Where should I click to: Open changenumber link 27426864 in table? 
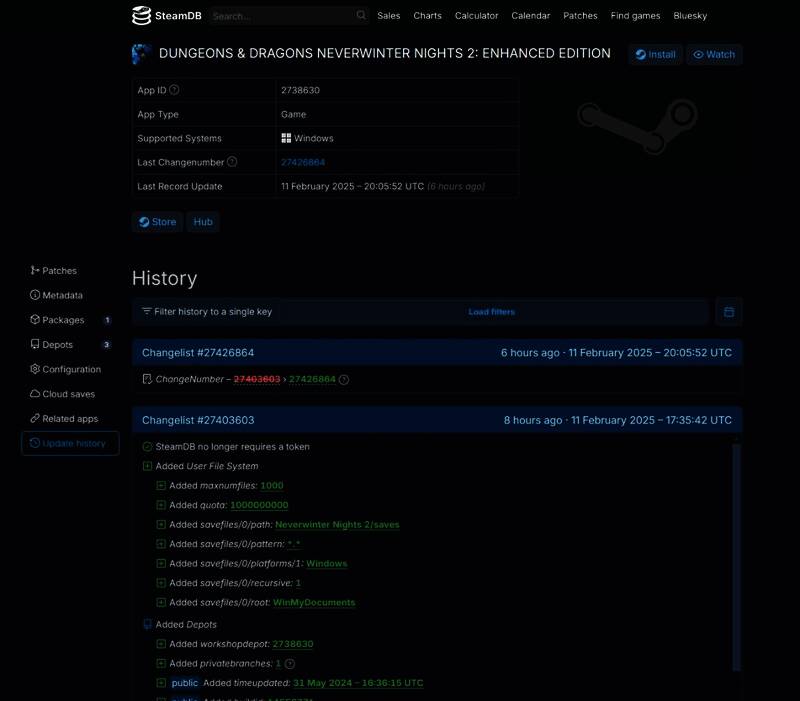(302, 162)
